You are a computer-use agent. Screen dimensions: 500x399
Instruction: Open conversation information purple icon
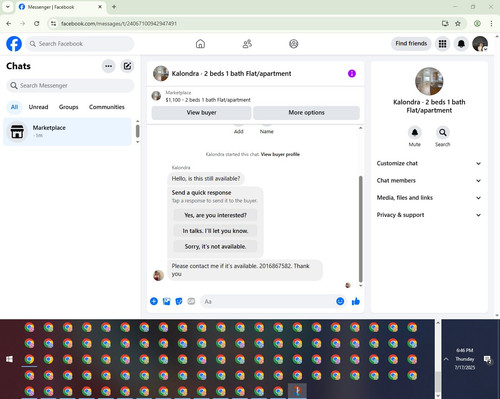[x=352, y=74]
